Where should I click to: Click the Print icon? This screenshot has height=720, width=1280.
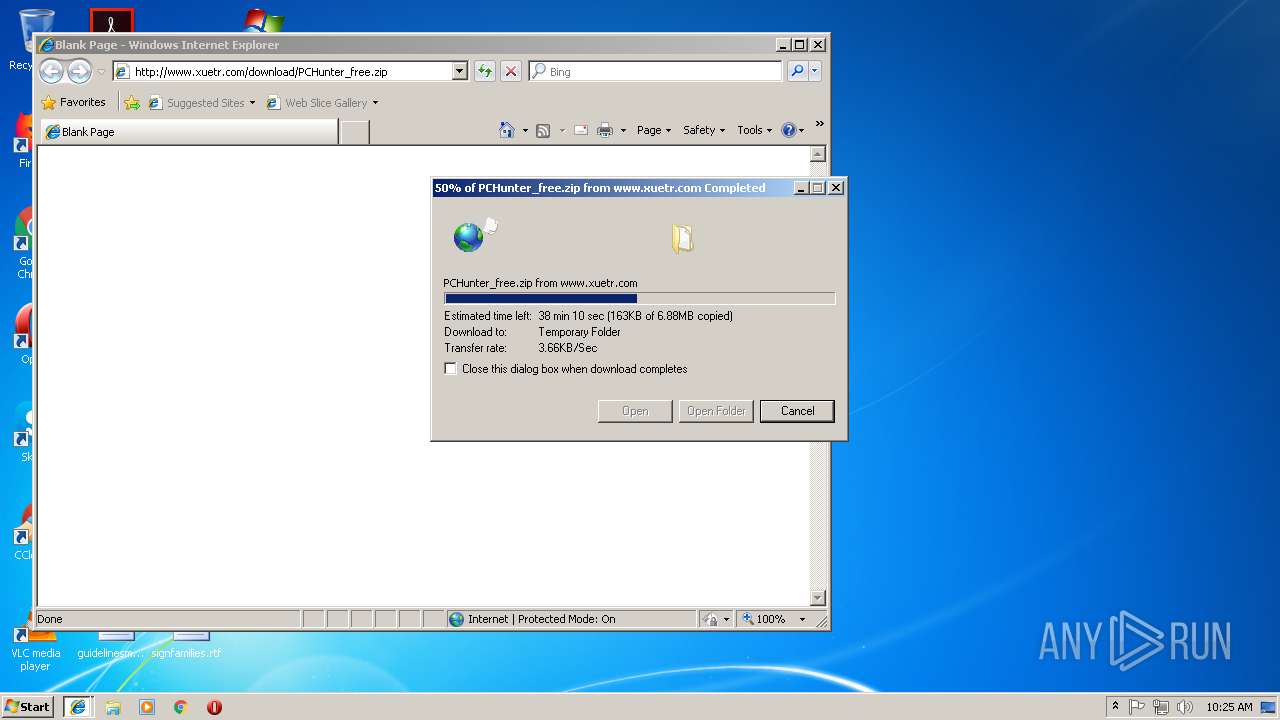(605, 130)
